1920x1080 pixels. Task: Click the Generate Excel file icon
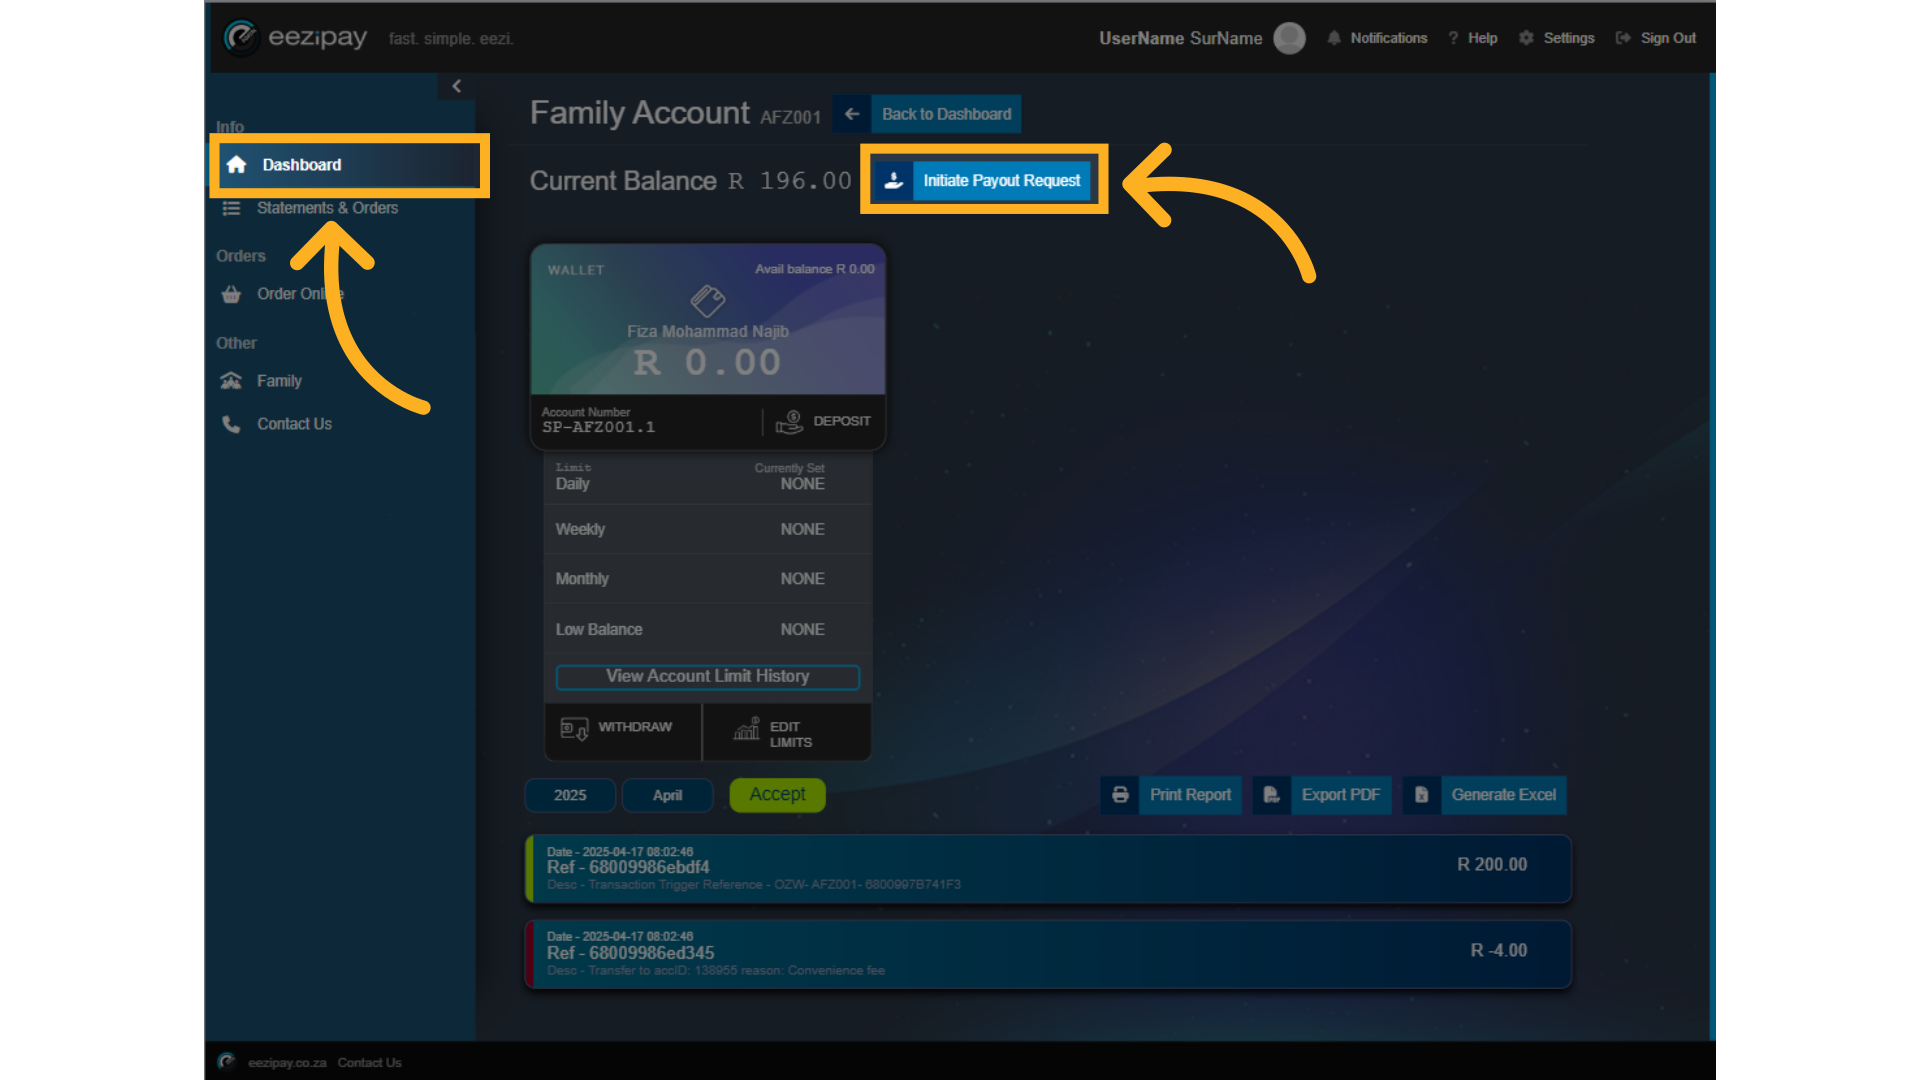(x=1421, y=795)
